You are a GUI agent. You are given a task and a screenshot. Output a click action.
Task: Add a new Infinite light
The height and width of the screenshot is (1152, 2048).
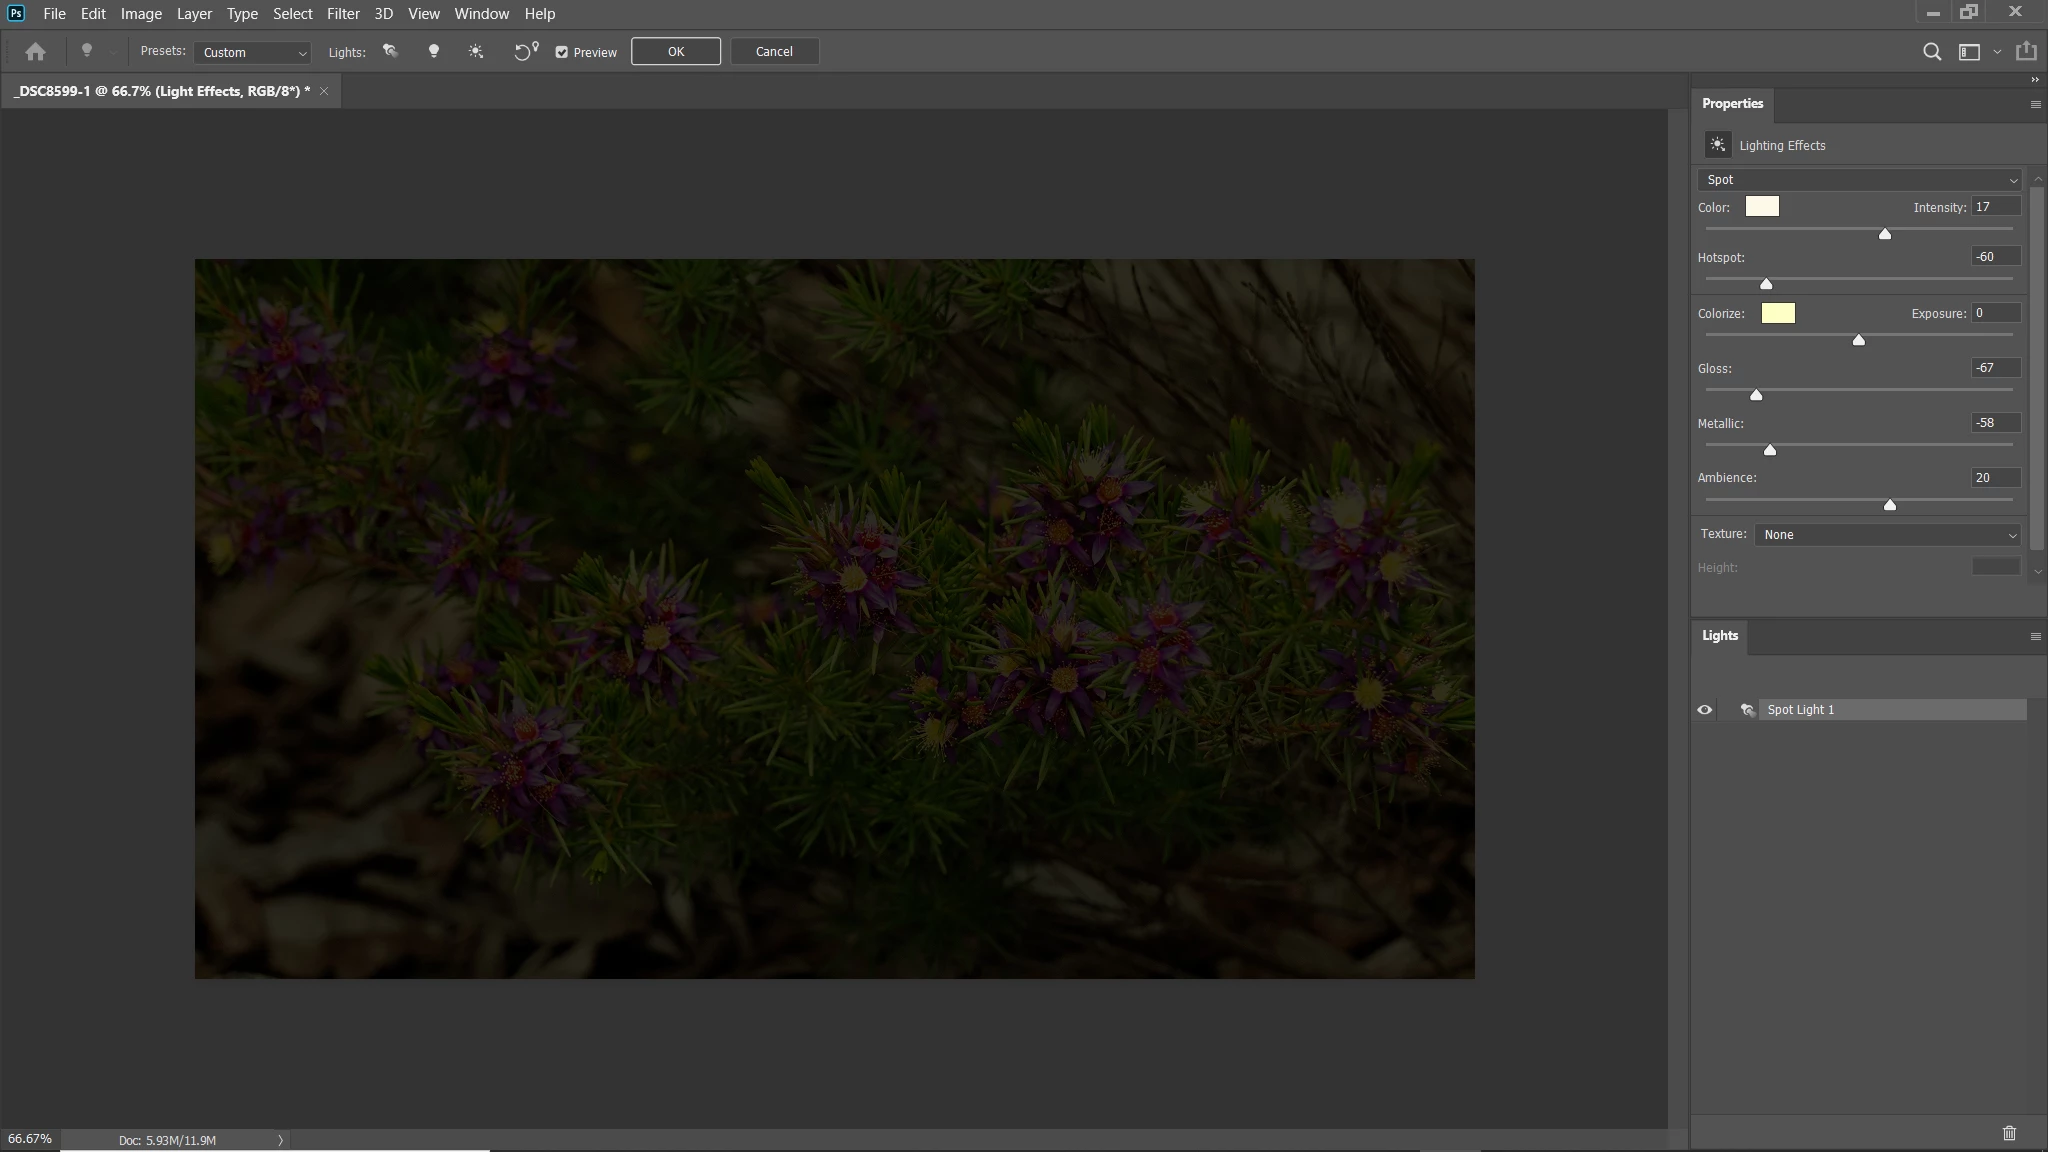pos(476,52)
